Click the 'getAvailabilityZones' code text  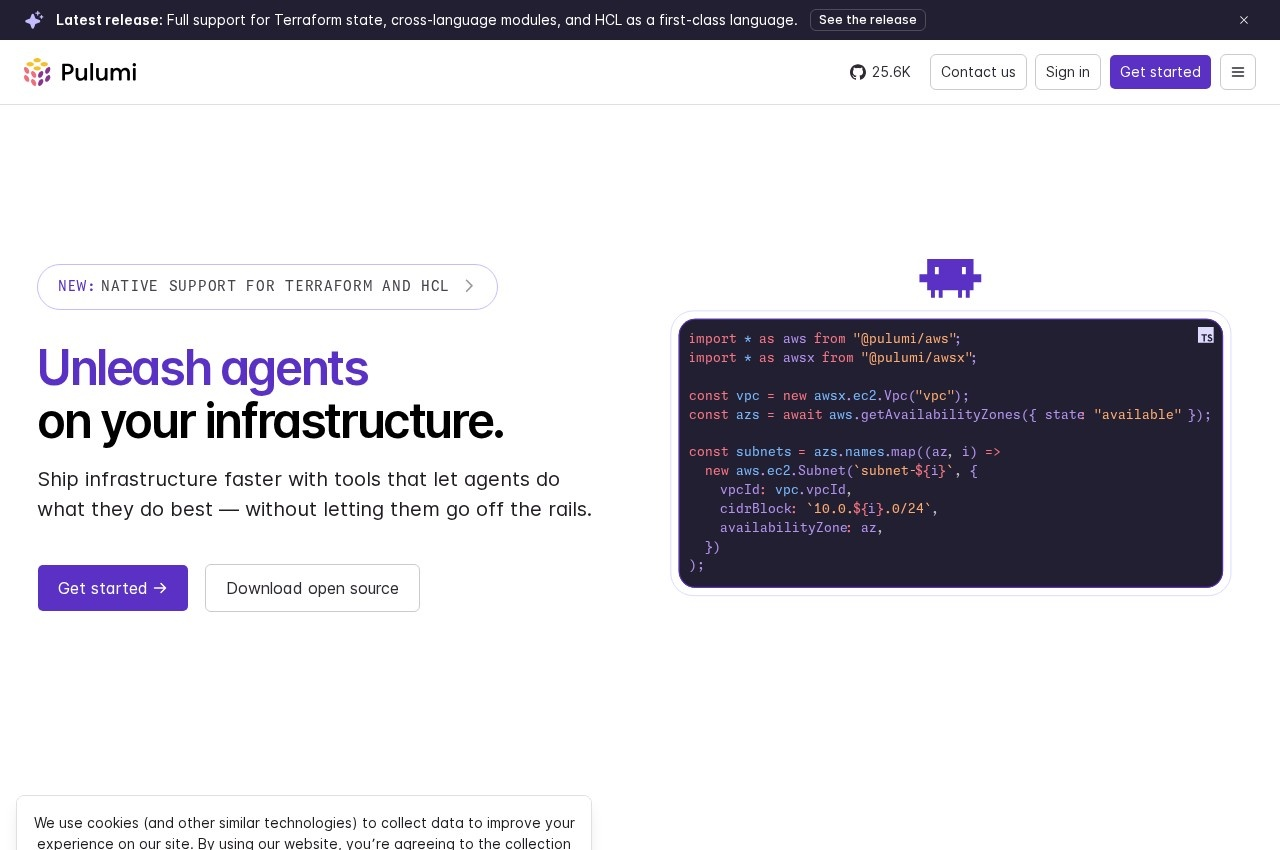(940, 415)
